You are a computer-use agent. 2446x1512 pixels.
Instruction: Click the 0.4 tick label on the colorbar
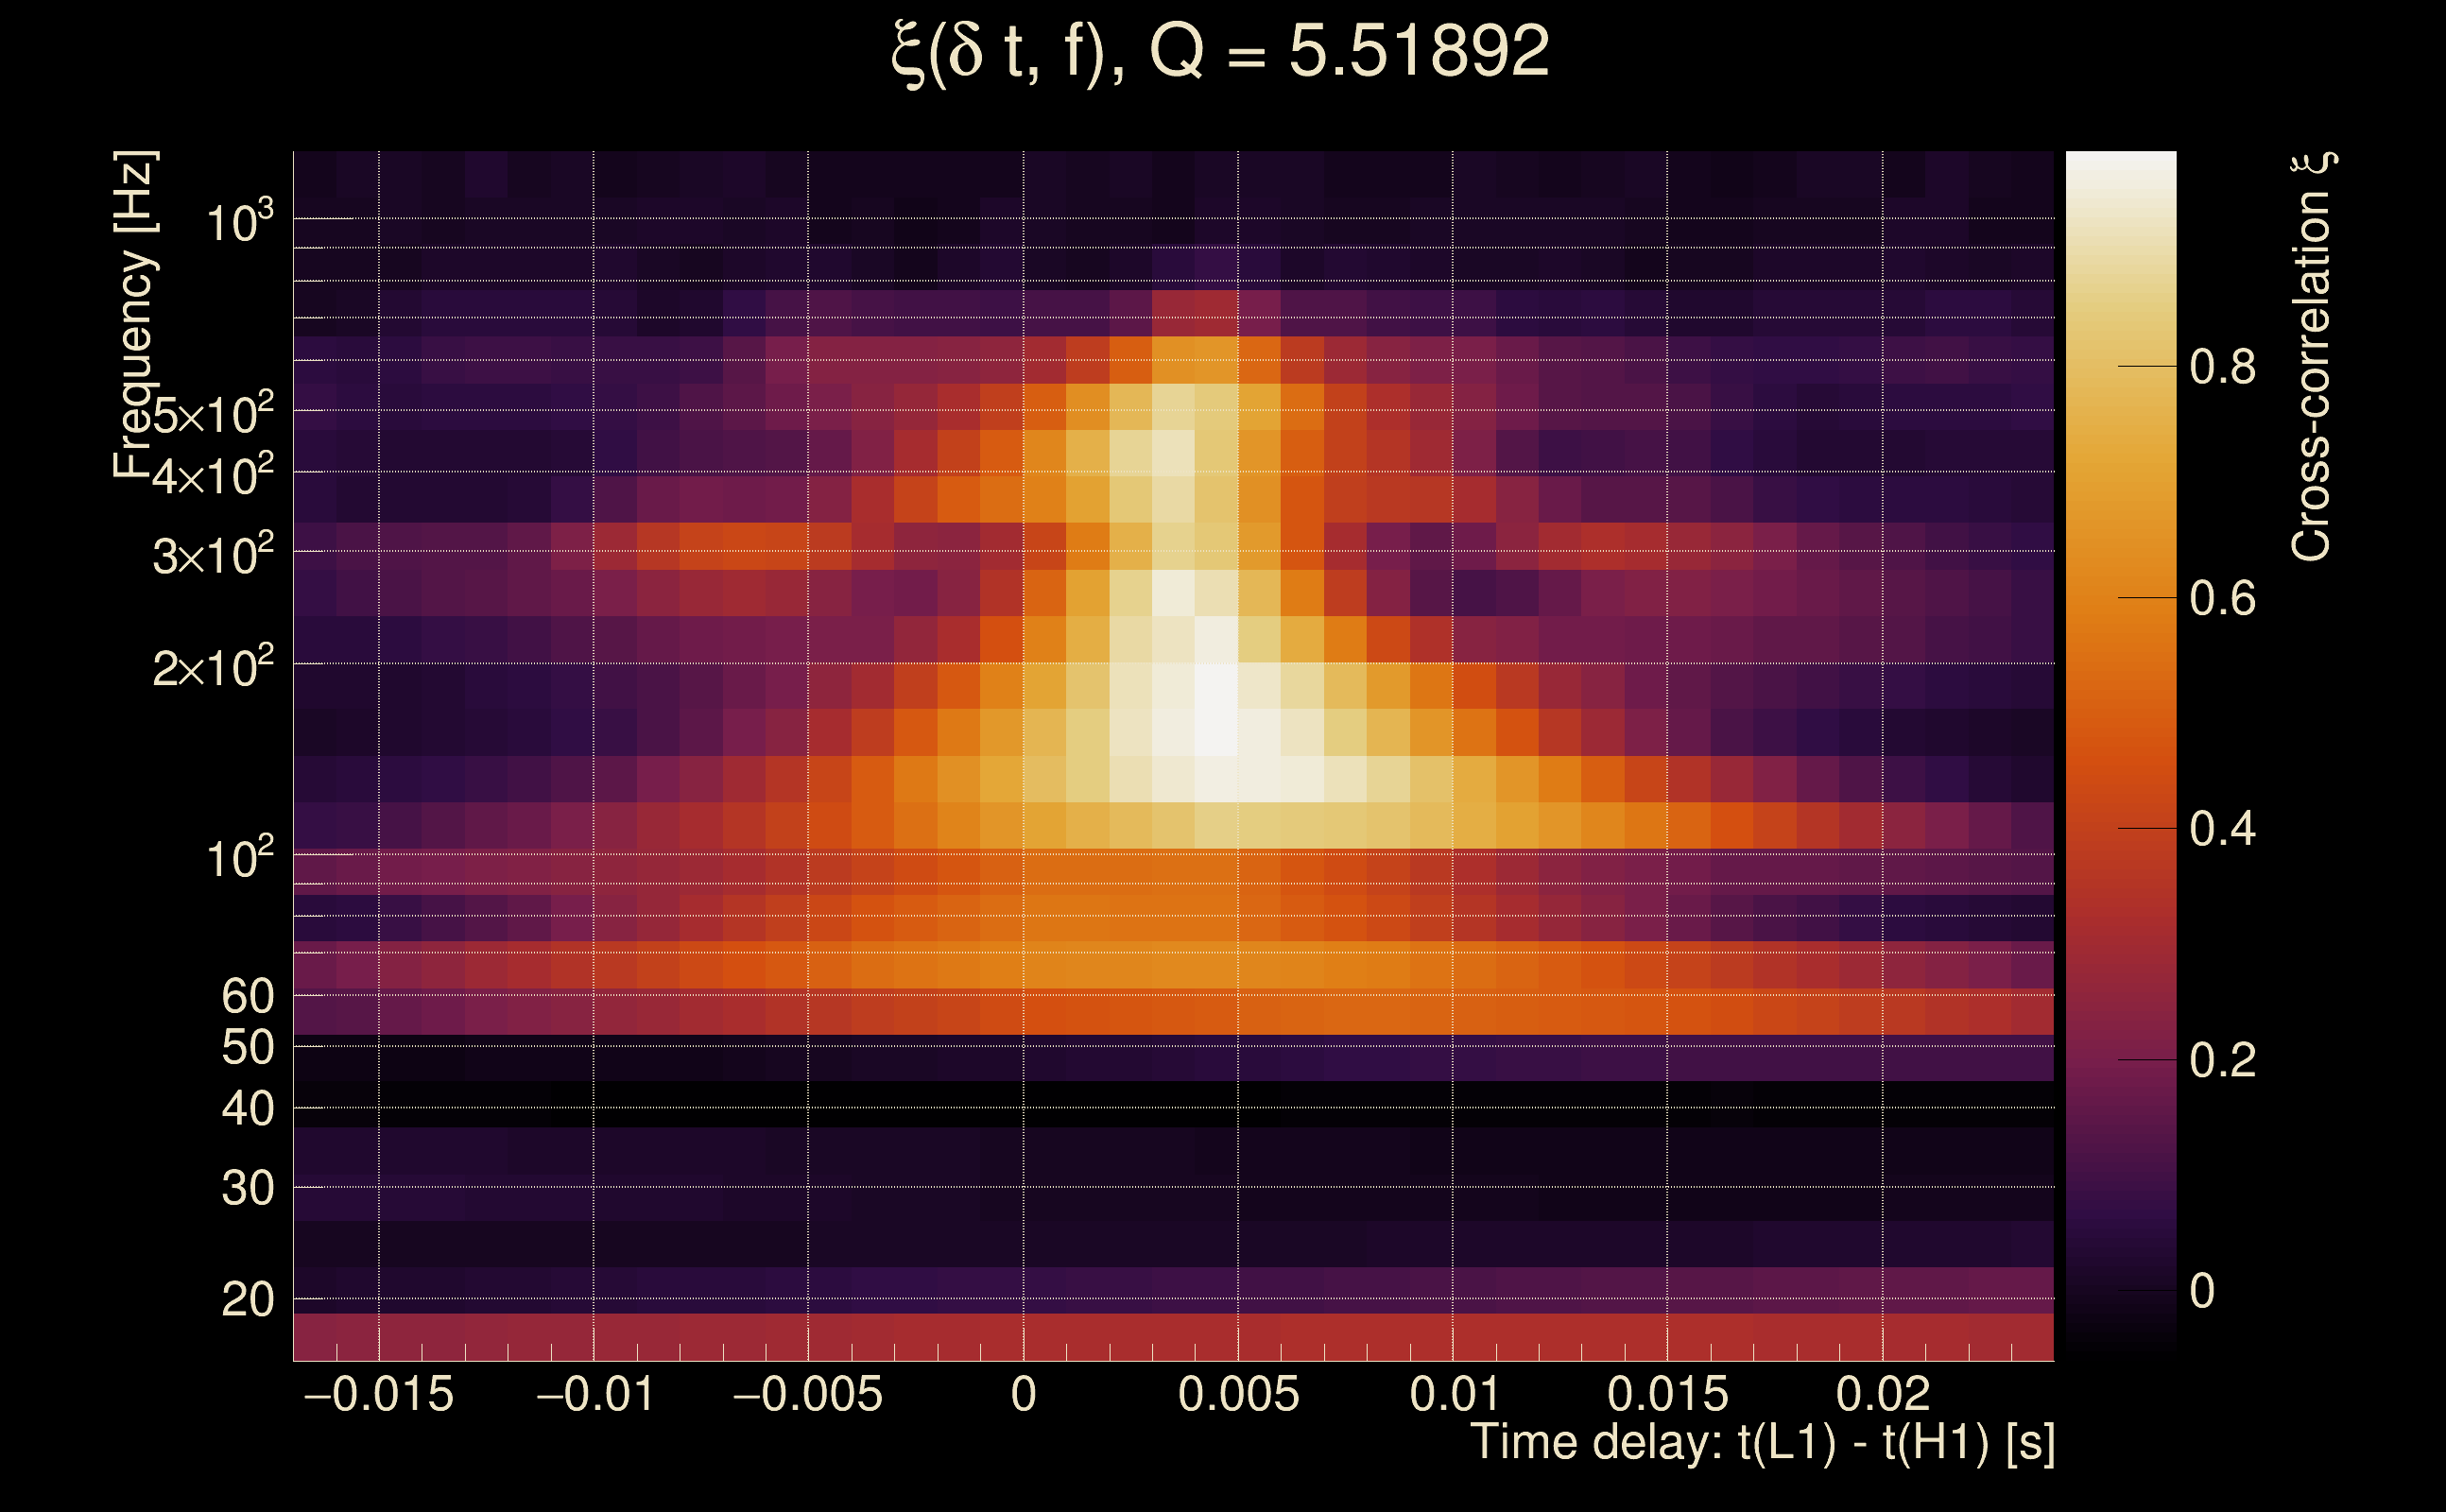(2222, 829)
